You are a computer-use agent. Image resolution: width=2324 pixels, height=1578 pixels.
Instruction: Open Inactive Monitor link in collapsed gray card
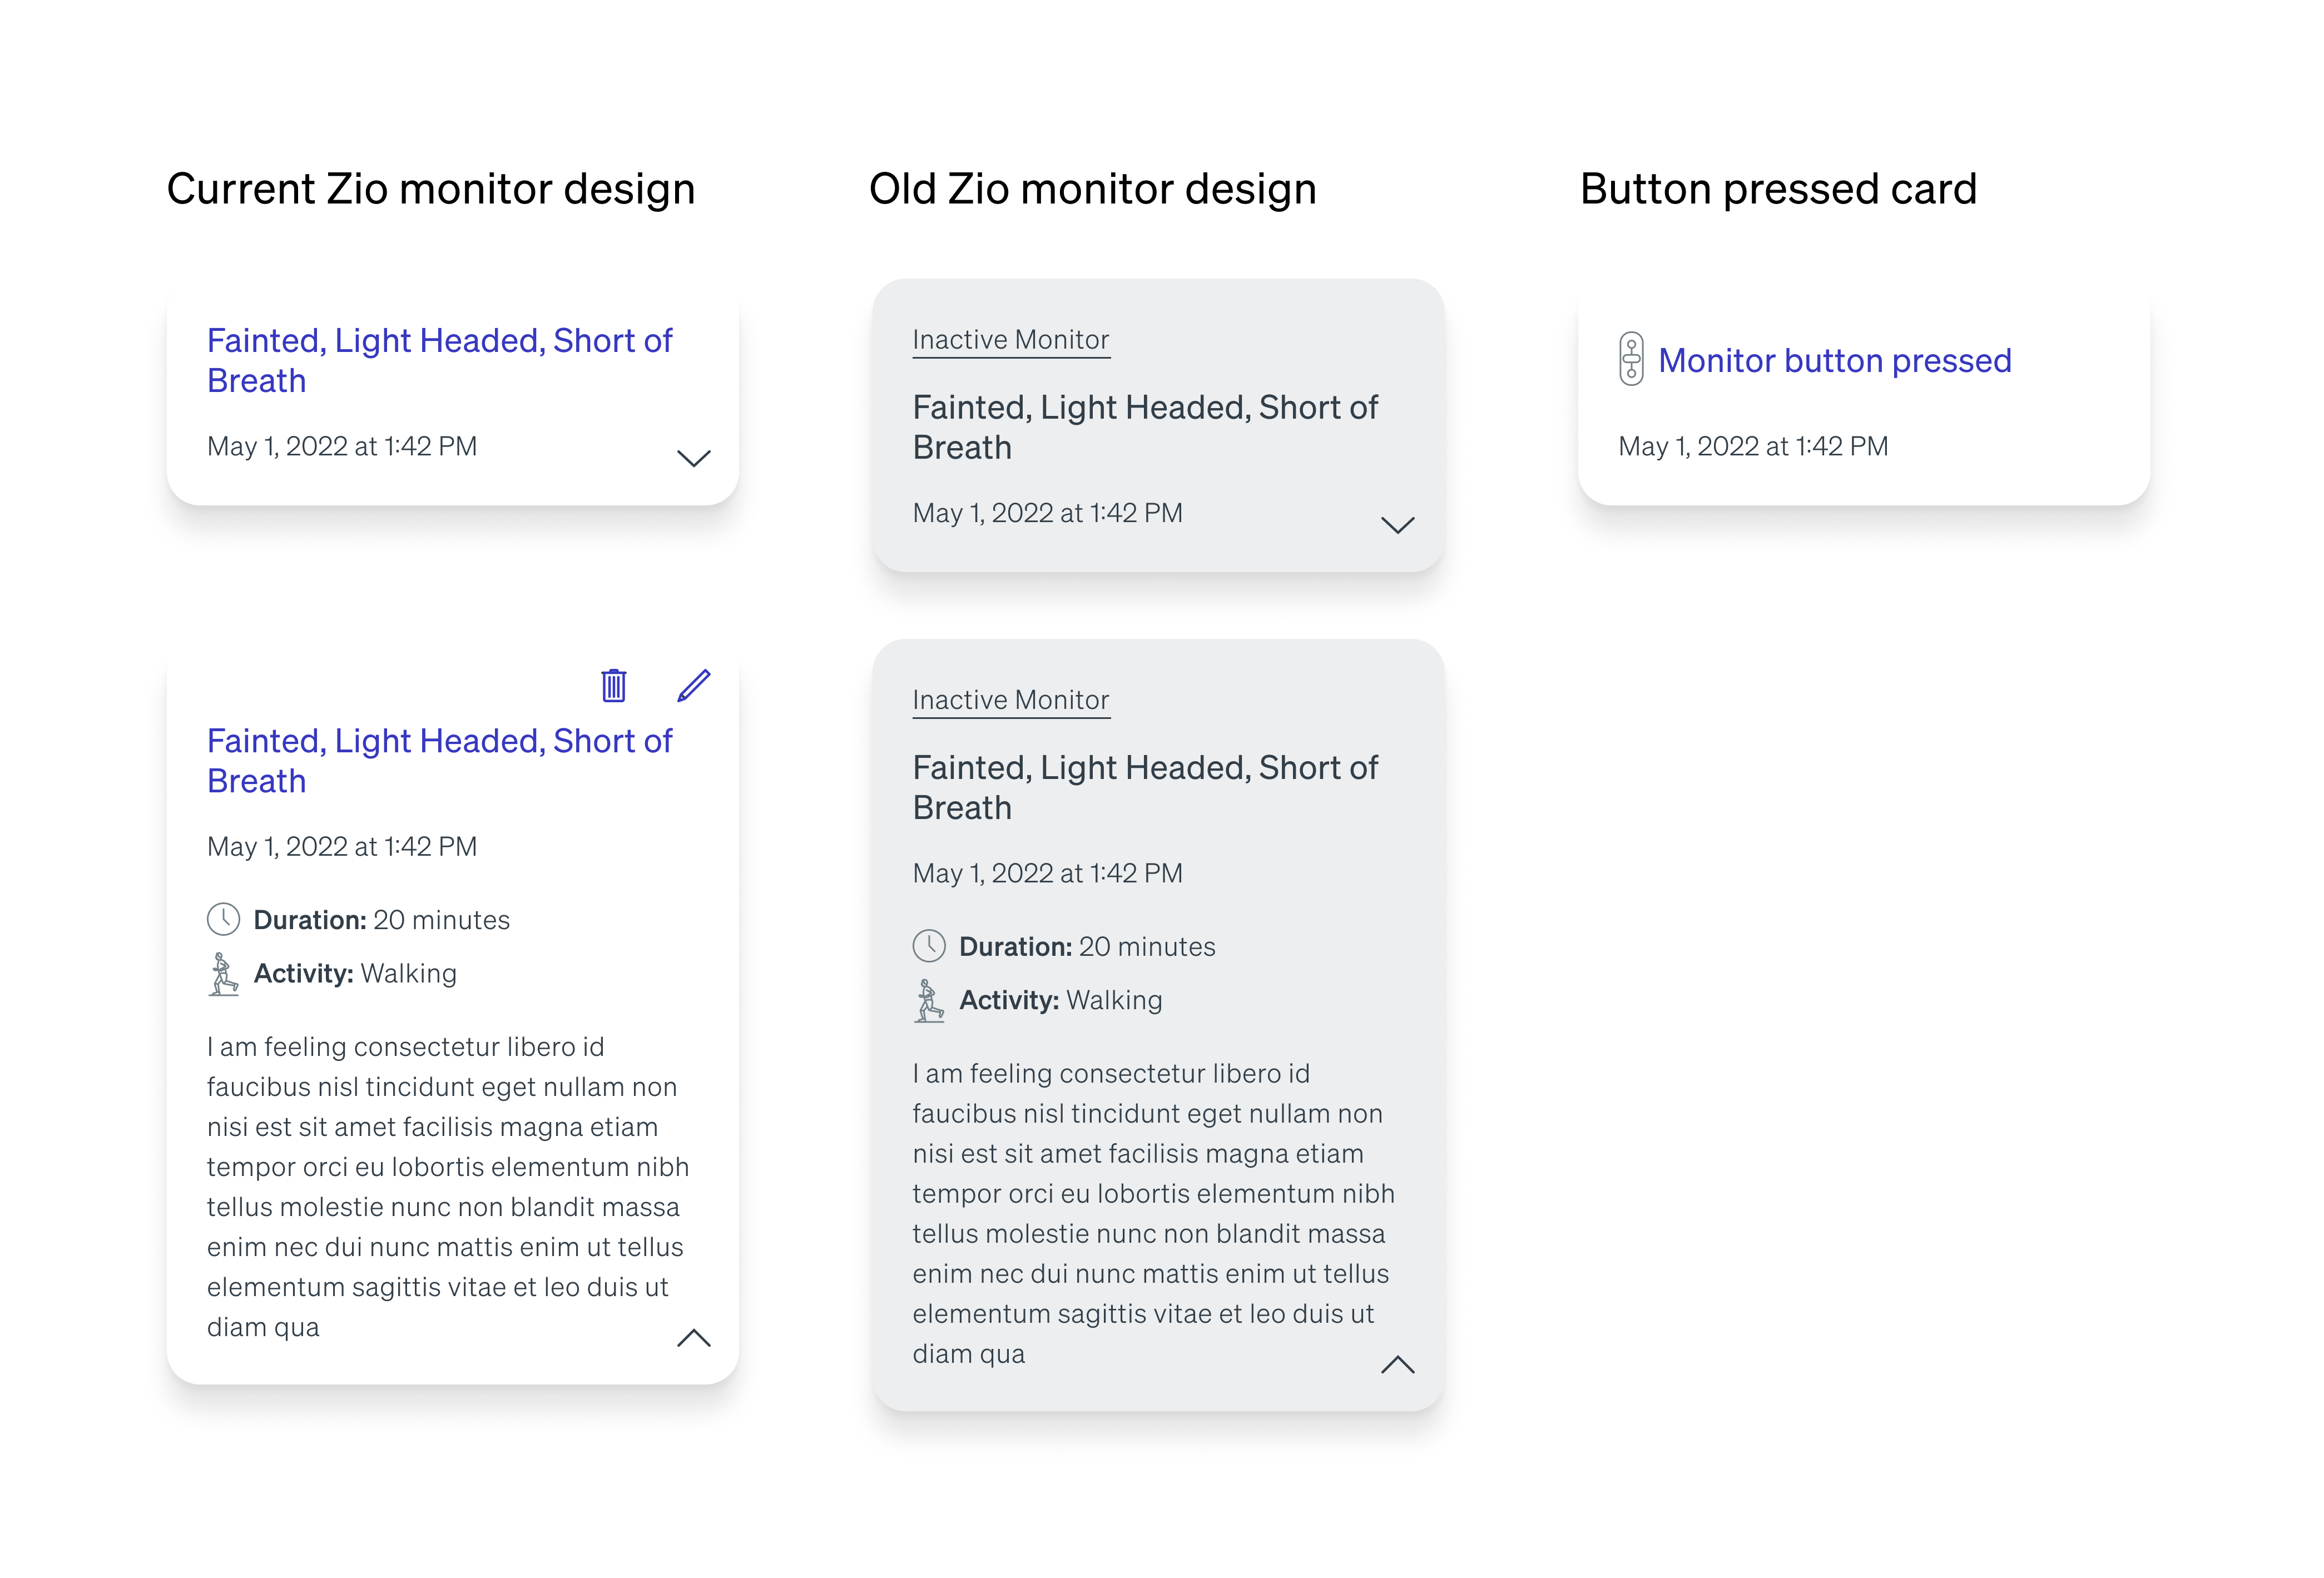1010,340
